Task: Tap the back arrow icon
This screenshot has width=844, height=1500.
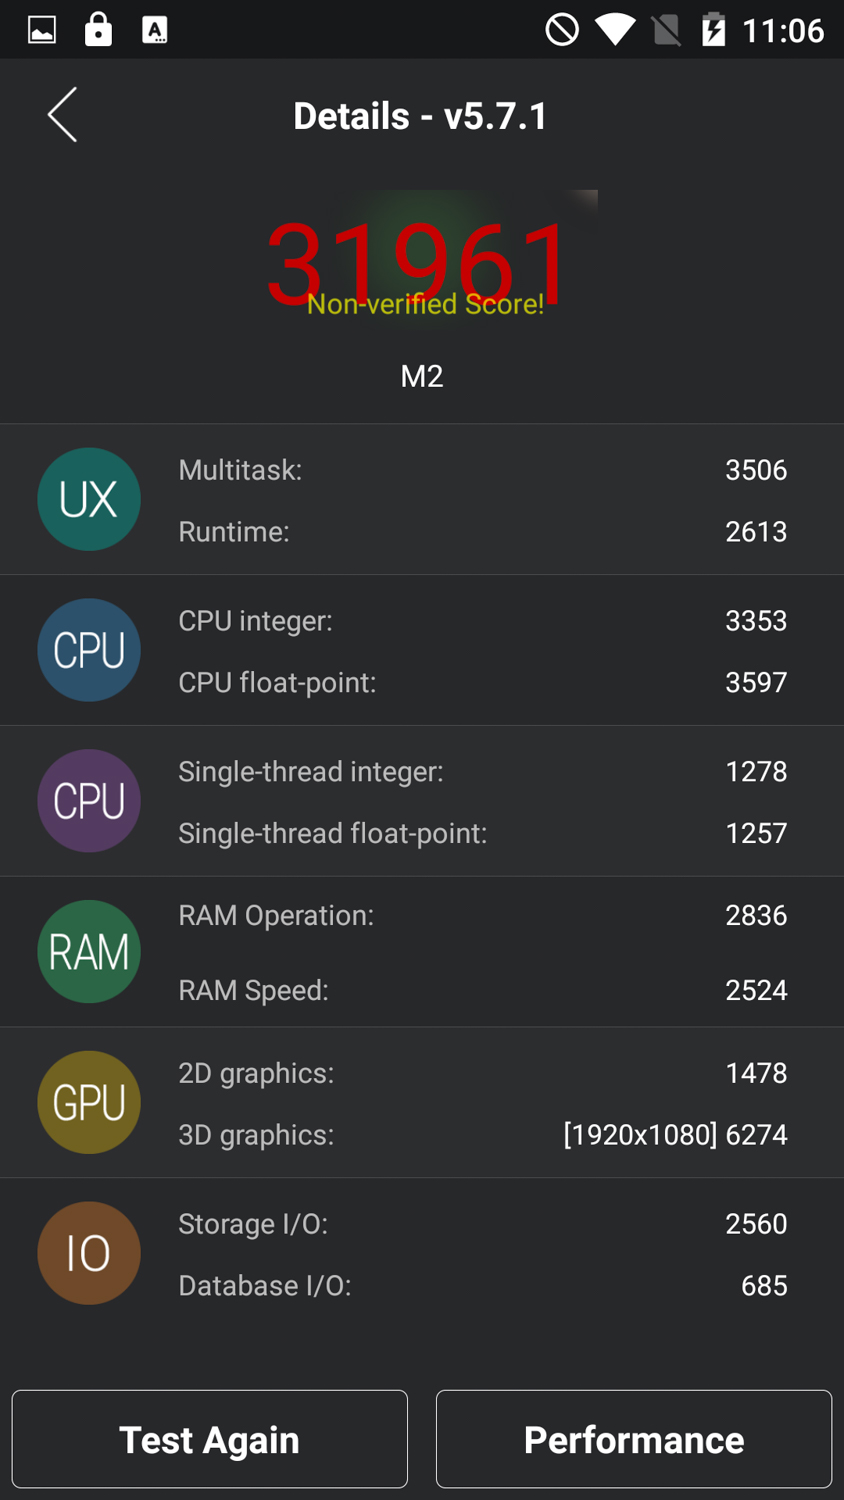Action: [62, 115]
